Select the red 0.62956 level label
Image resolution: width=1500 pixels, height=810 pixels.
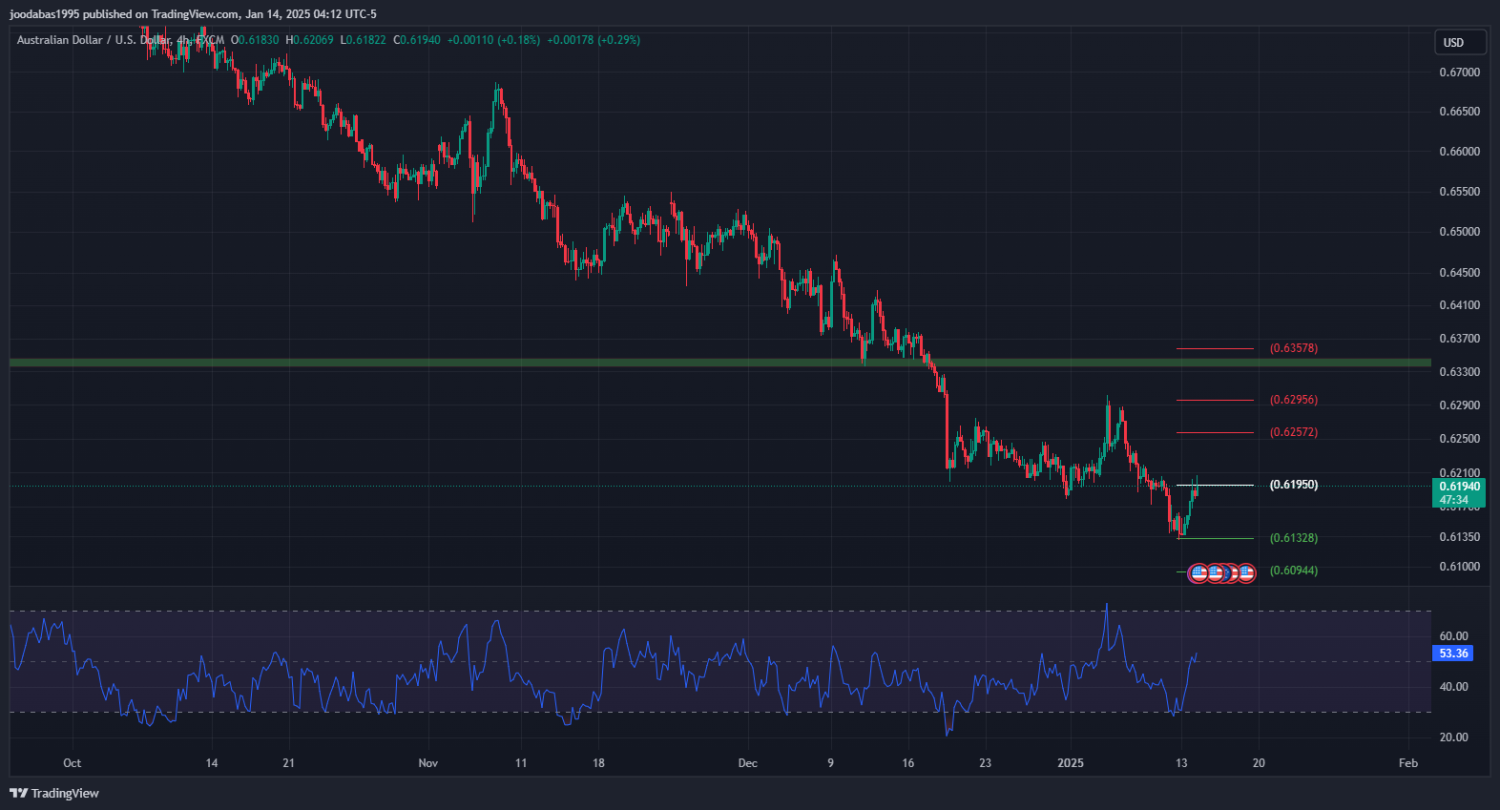tap(1293, 400)
